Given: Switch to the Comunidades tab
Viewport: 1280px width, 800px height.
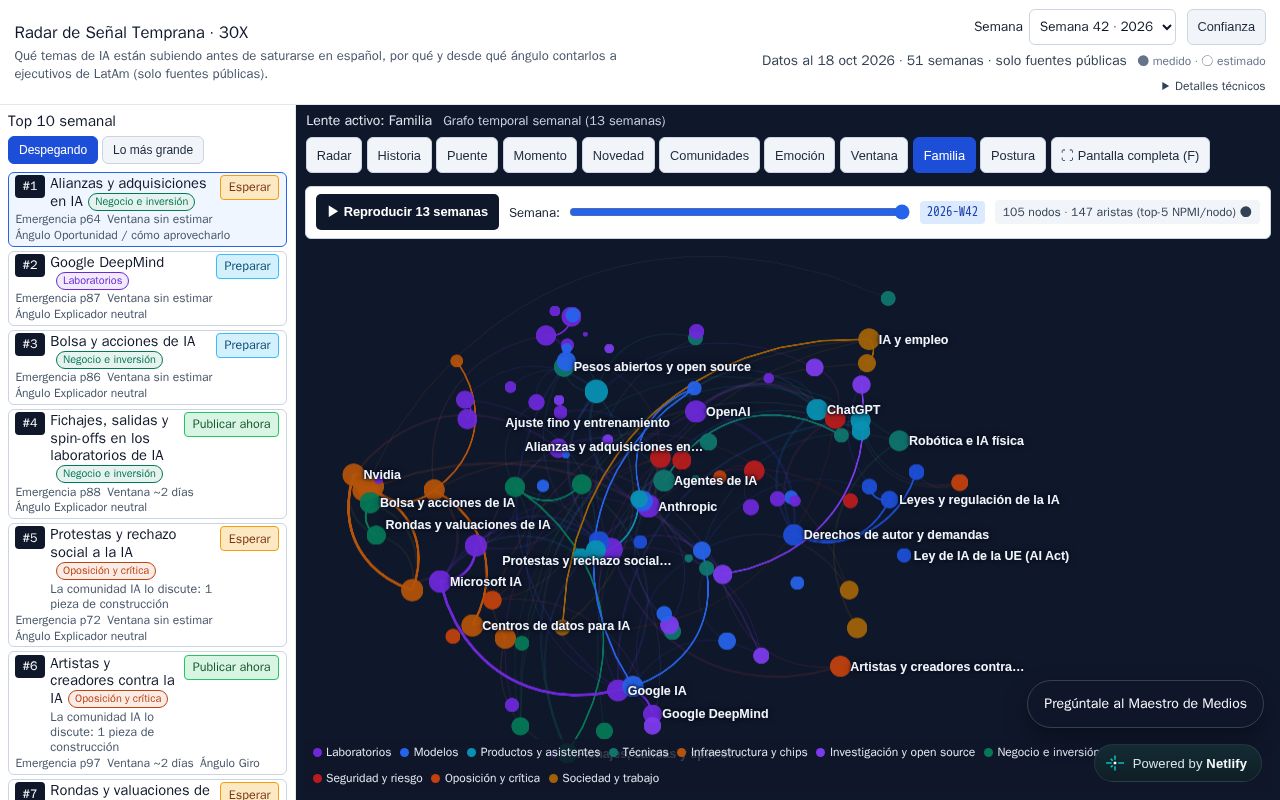Looking at the screenshot, I should 709,155.
